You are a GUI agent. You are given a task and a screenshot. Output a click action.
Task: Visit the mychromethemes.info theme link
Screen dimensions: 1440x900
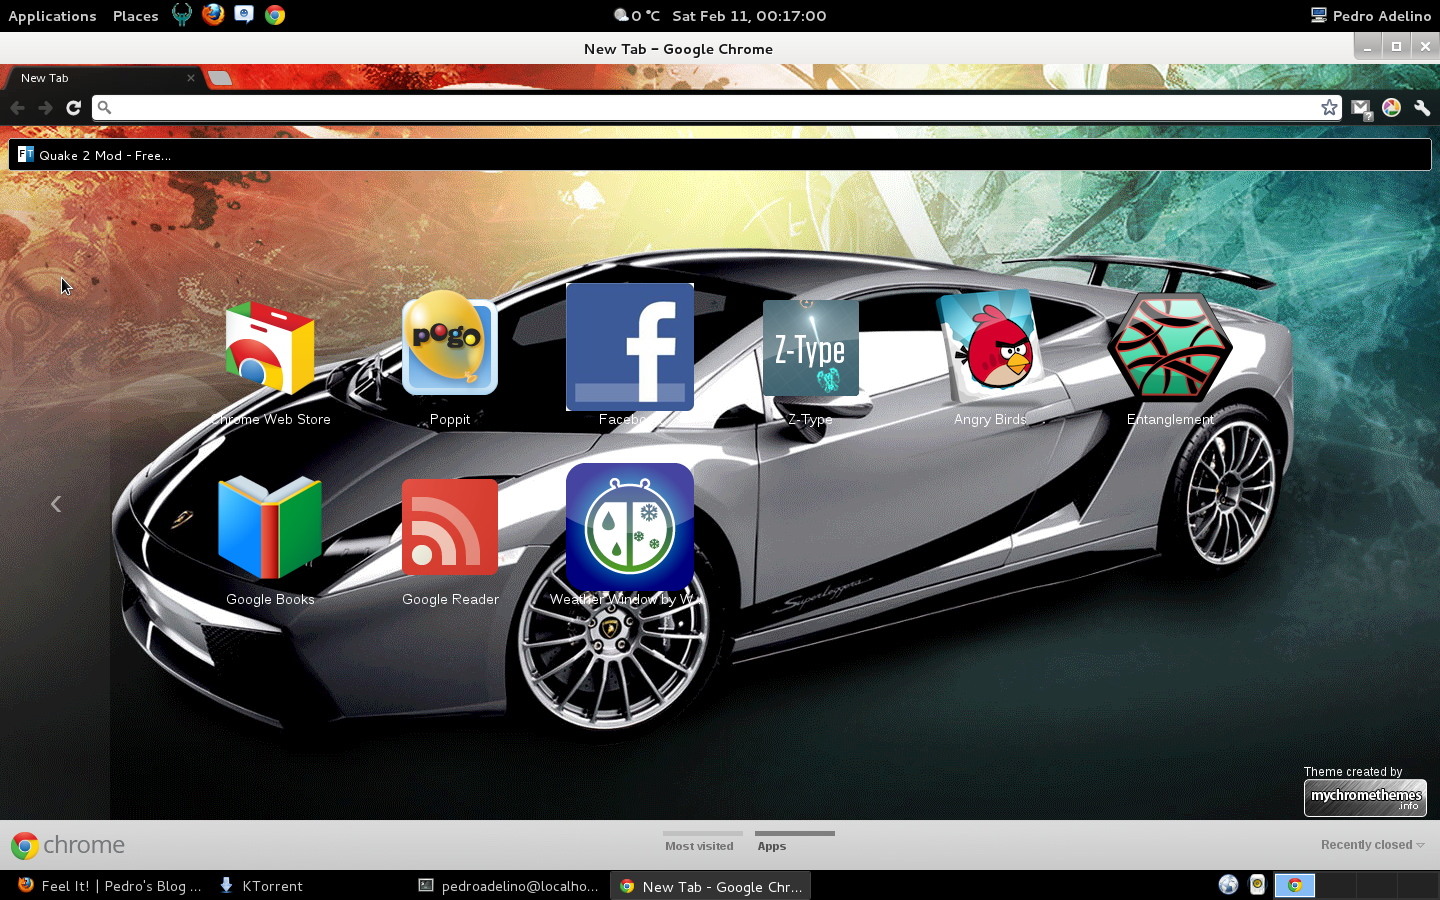(x=1365, y=797)
